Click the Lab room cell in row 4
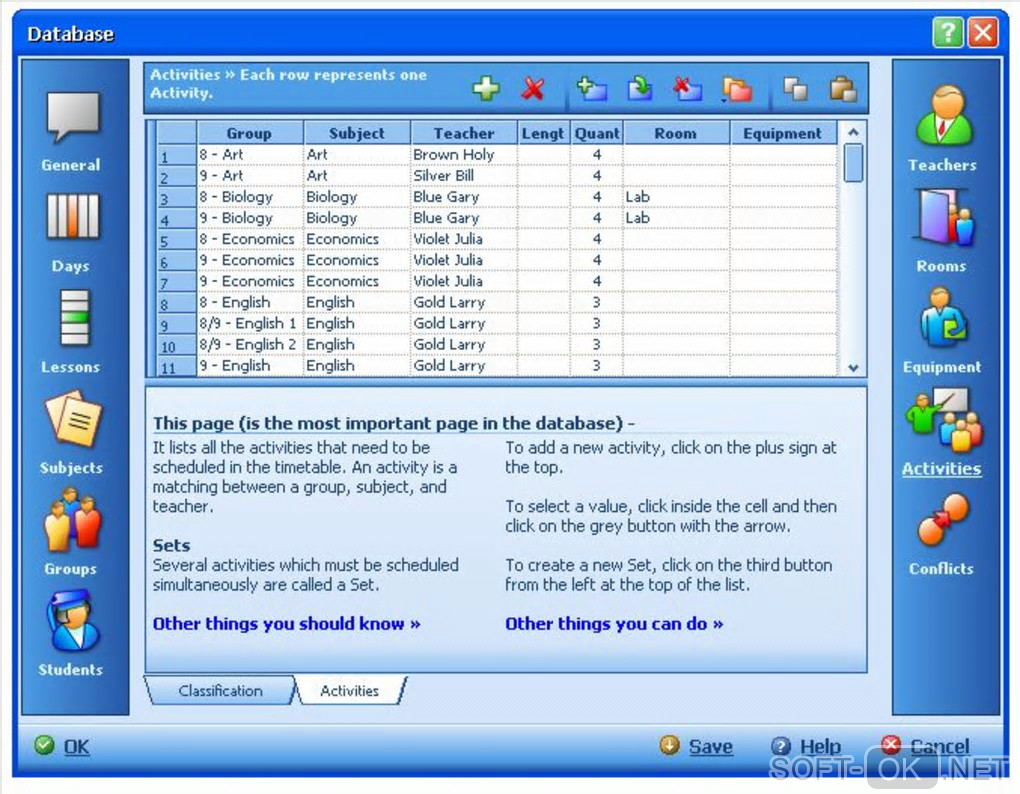The width and height of the screenshot is (1020, 794). 677,218
